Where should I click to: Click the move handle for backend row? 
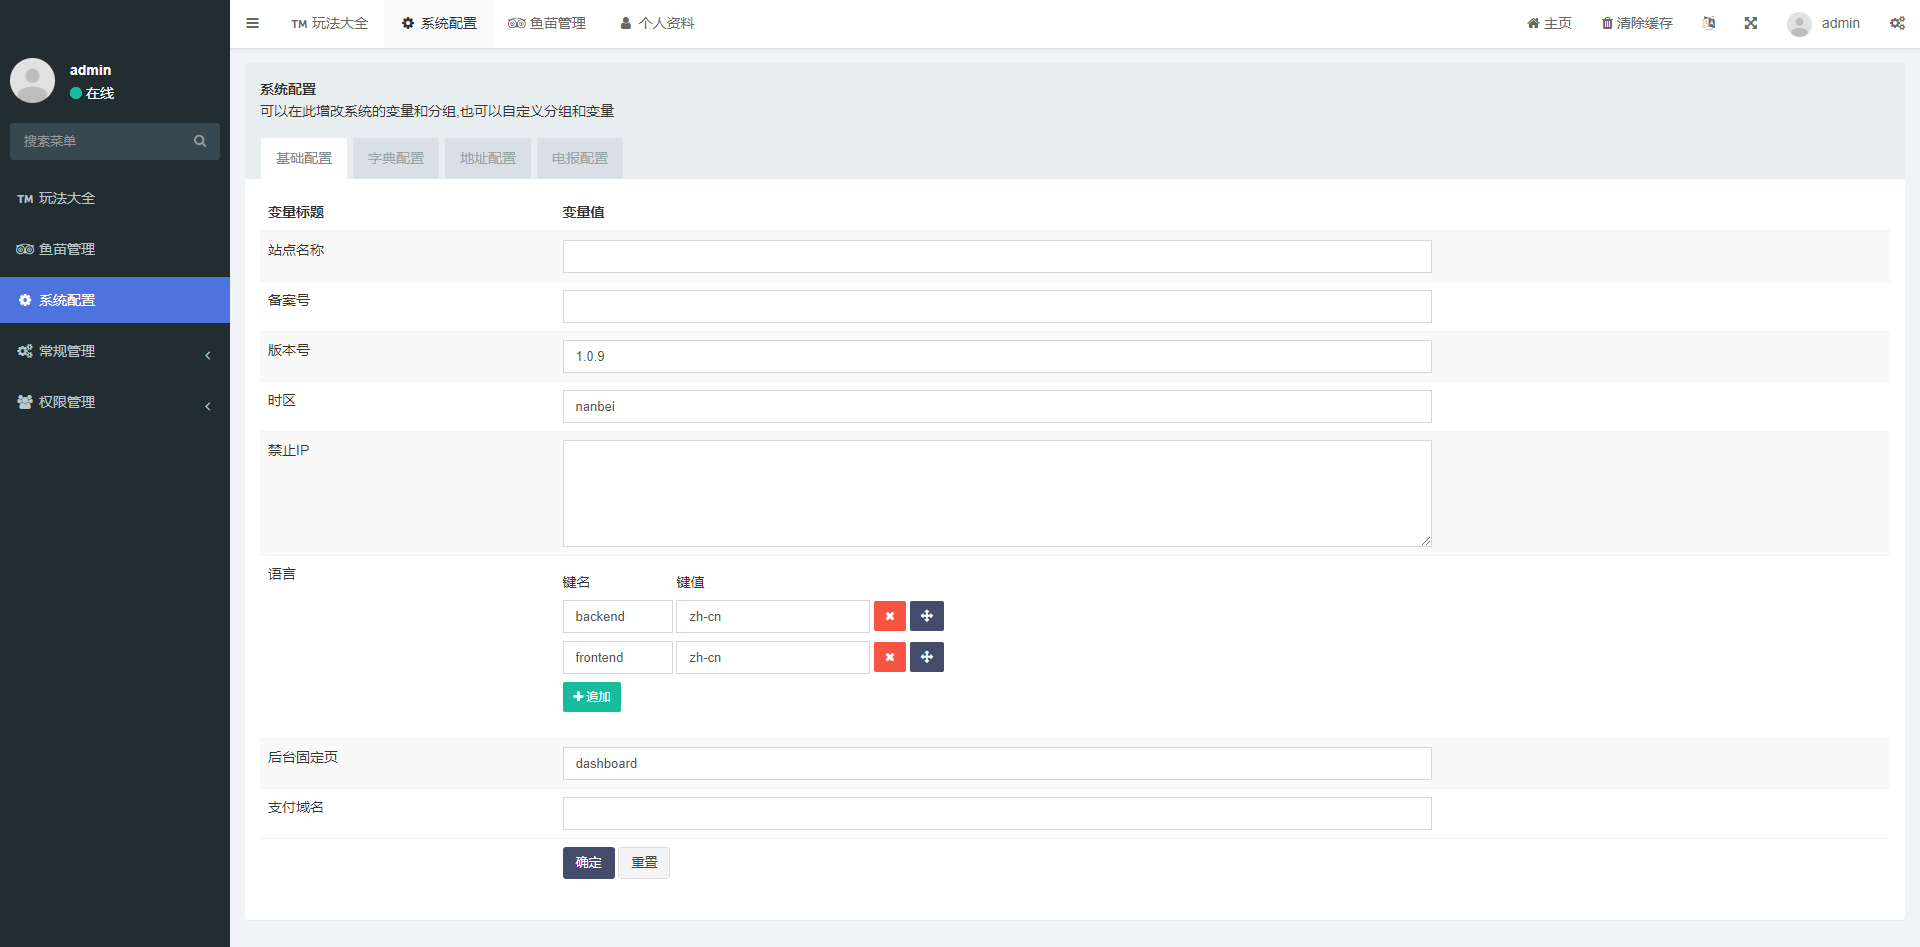coord(926,616)
